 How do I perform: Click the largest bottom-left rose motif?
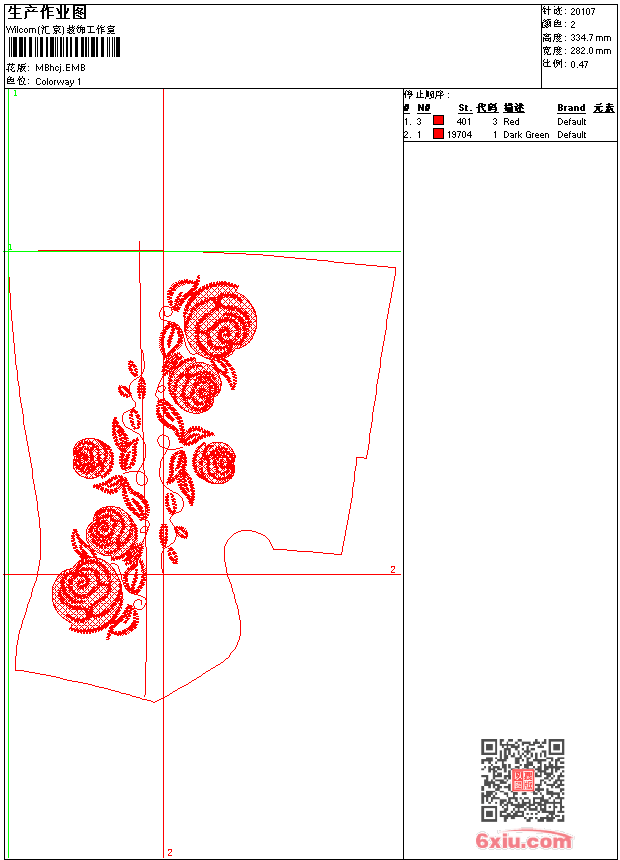pos(87,593)
